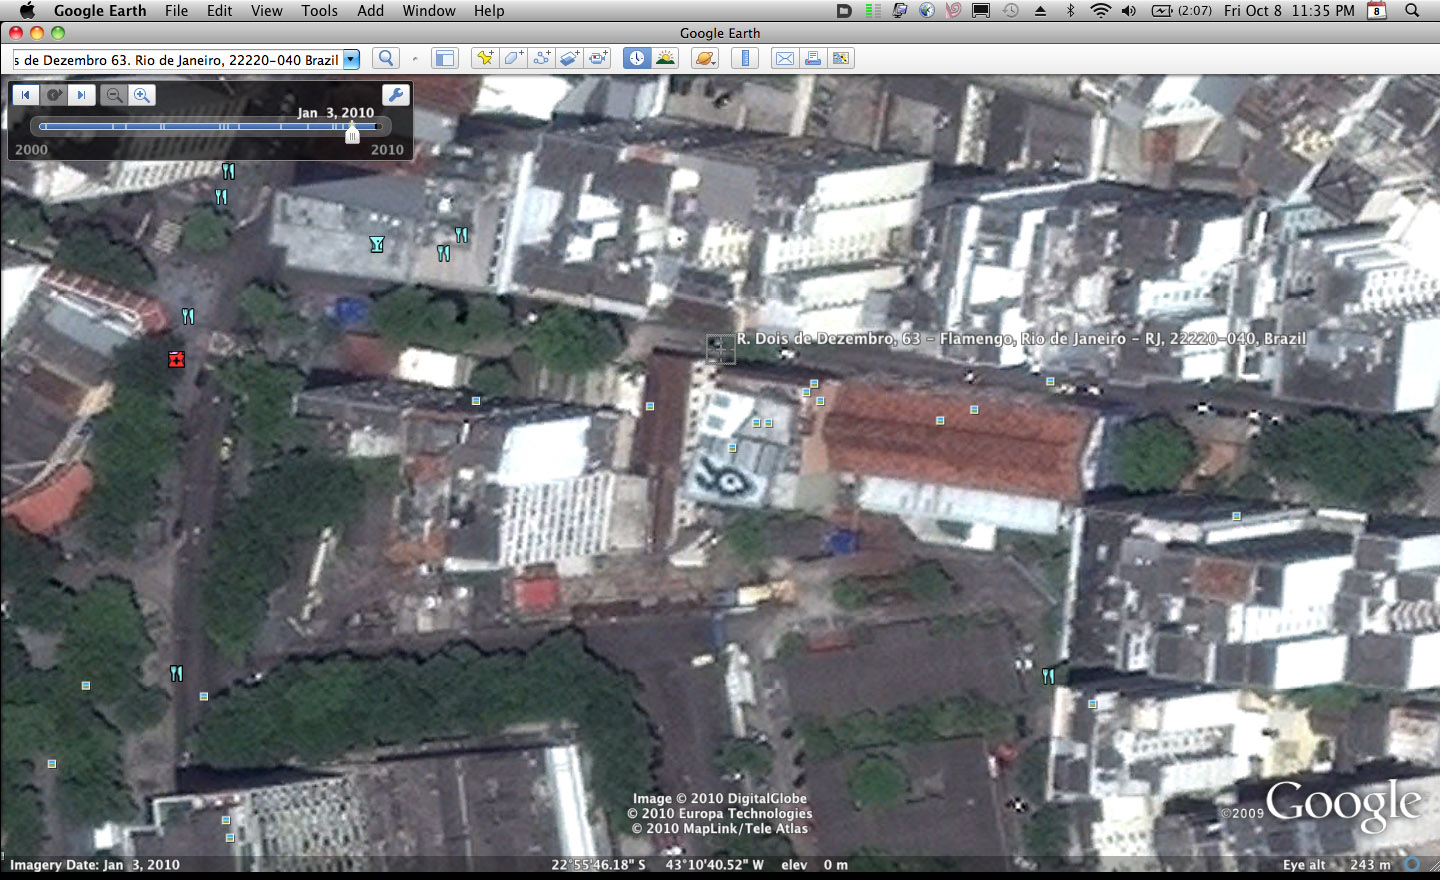Click the bar cocktail glass placemark
This screenshot has width=1440, height=880.
point(377,244)
